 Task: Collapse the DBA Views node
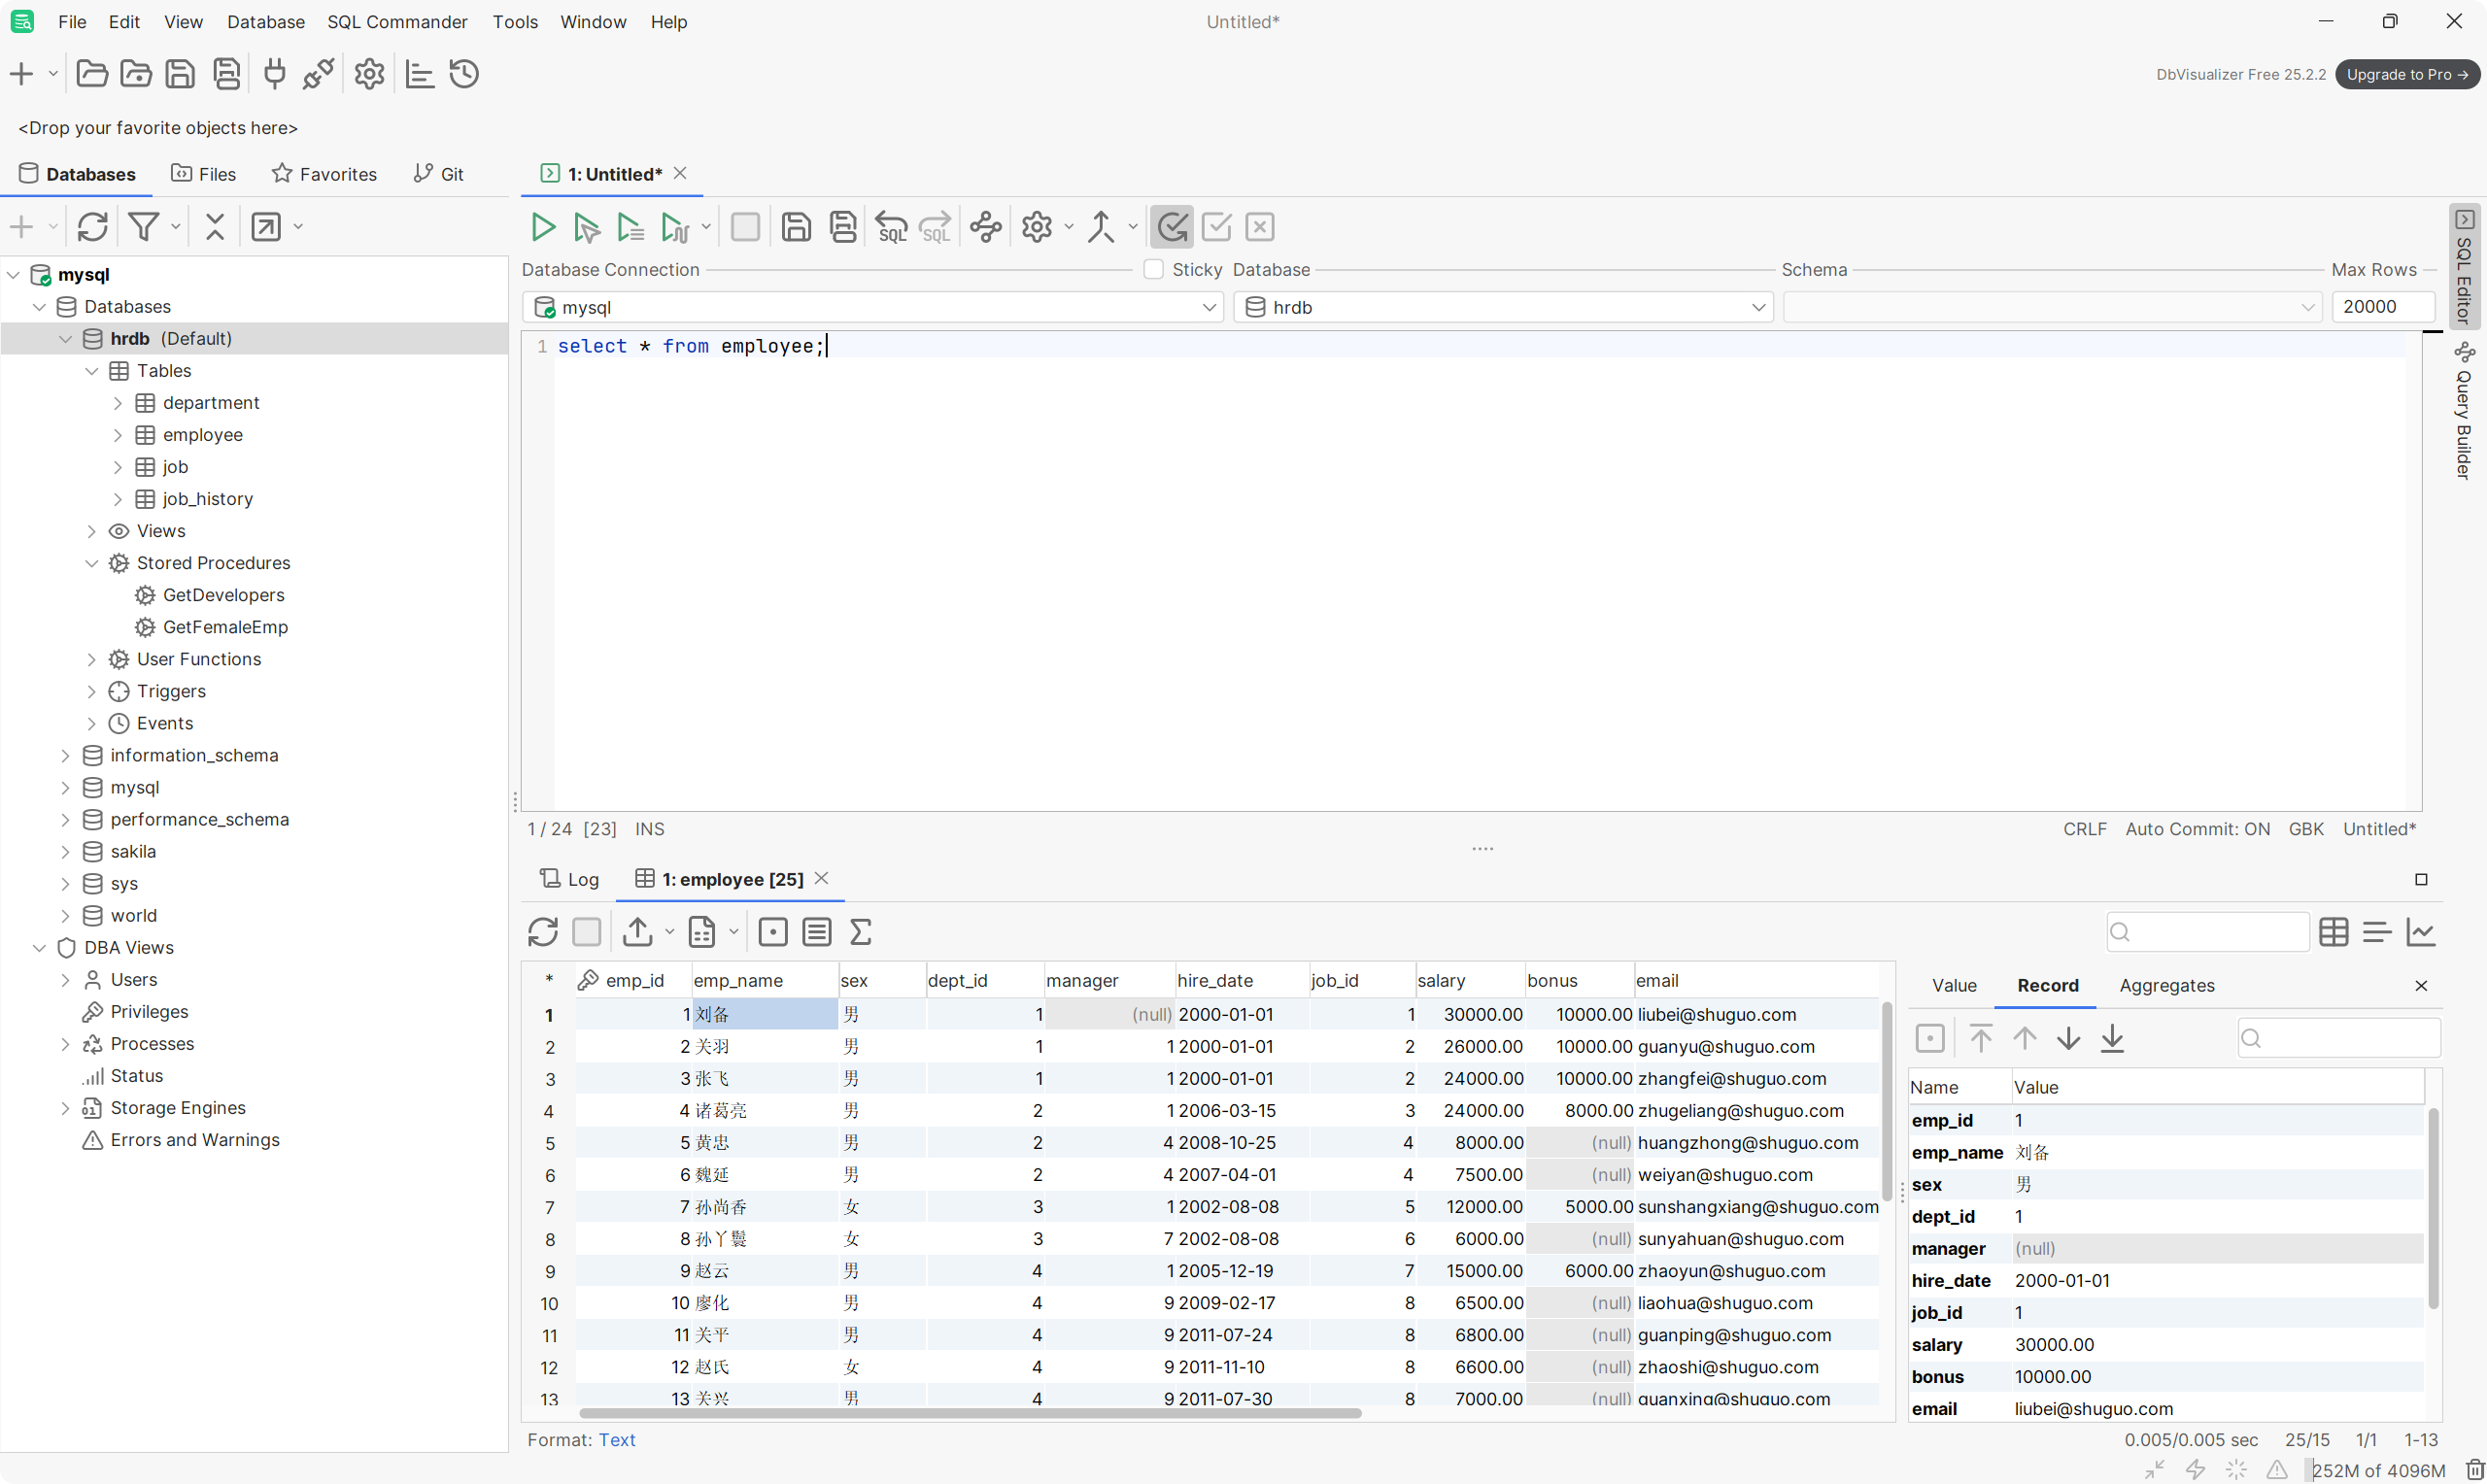(39, 948)
